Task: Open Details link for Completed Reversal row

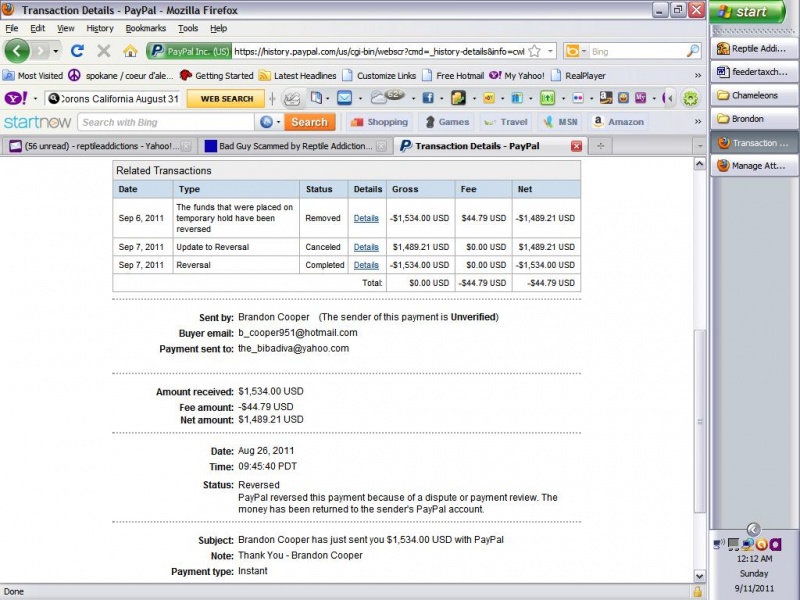Action: click(x=366, y=265)
